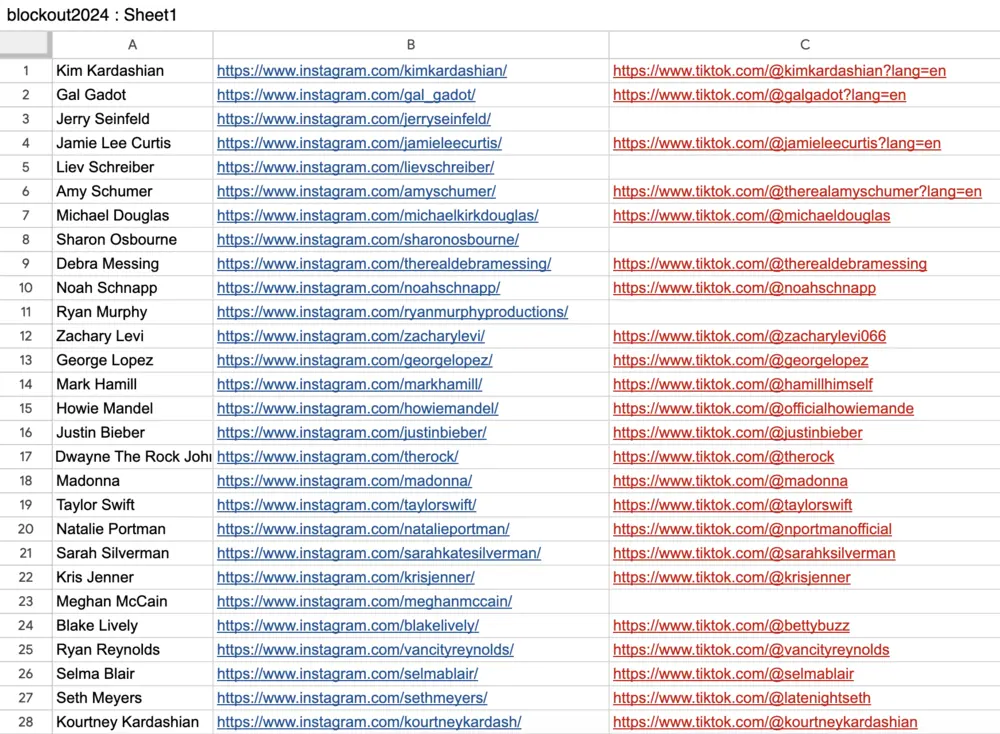Select column A header
1000x734 pixels.
pos(132,45)
